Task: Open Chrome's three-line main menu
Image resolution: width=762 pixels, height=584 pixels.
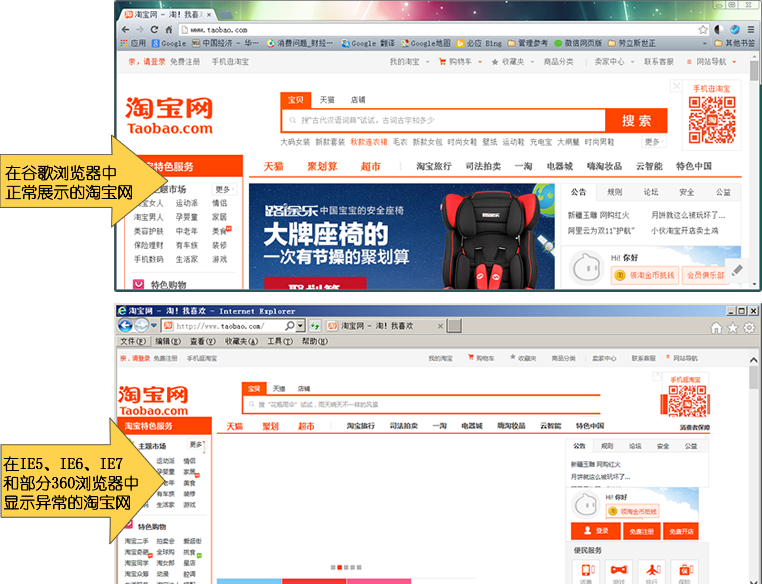Action: pos(749,30)
